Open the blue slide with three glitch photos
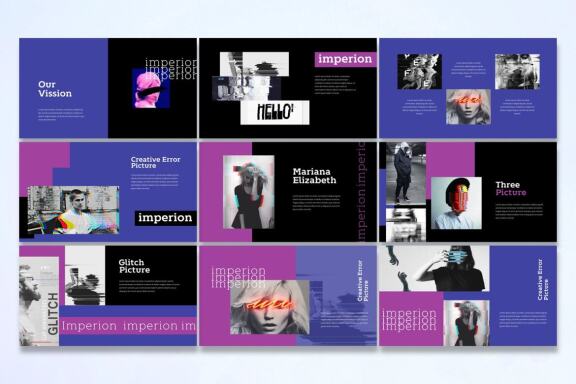The width and height of the screenshot is (576, 384). pyautogui.click(x=468, y=88)
